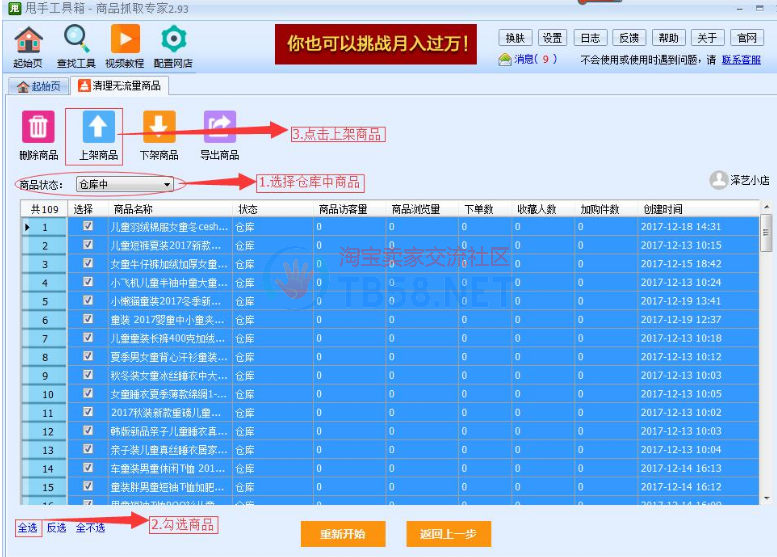777x557 pixels.
Task: Open the 起始页 home icon
Action: click(x=28, y=41)
